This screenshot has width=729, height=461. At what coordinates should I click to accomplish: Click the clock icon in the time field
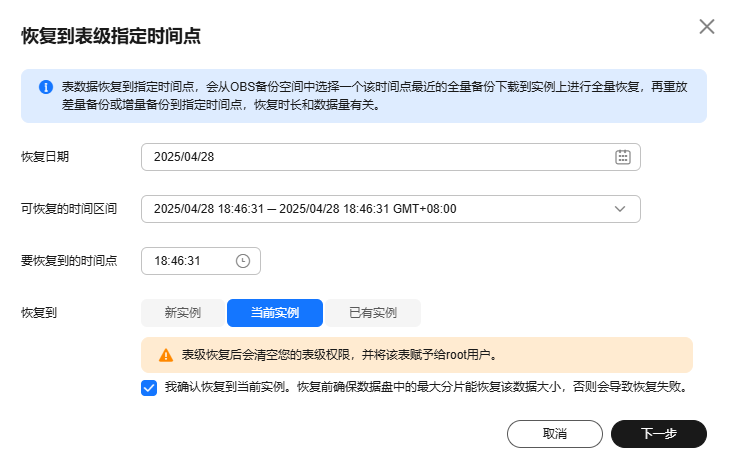point(243,261)
